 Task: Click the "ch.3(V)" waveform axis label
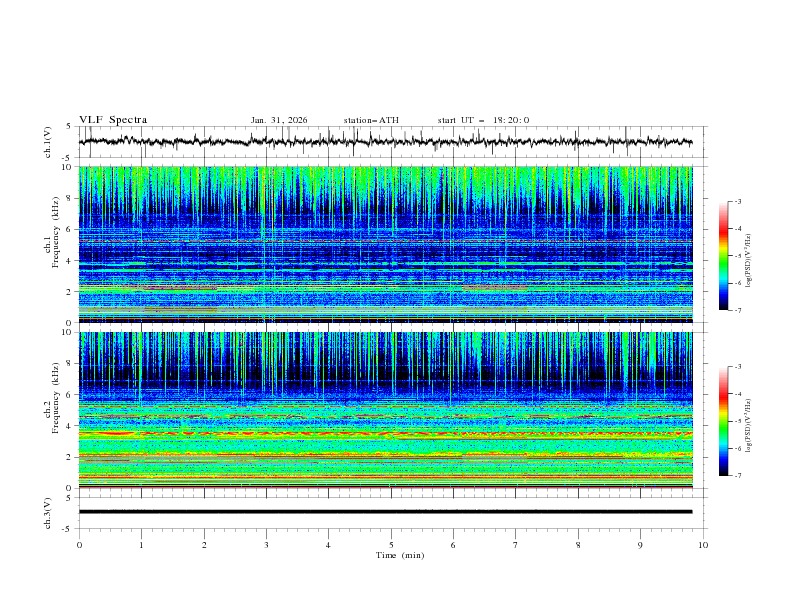coord(48,513)
